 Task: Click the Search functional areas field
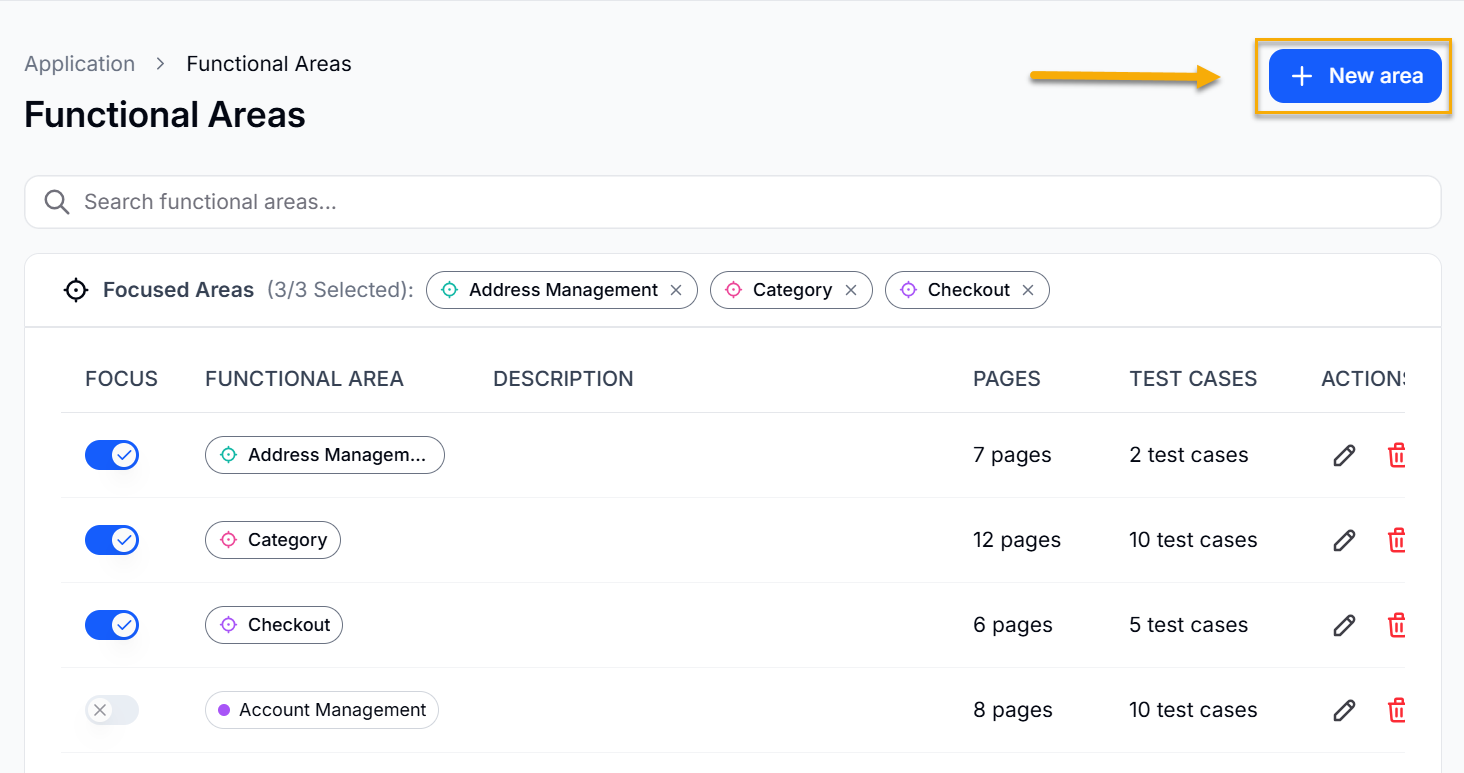click(x=732, y=202)
